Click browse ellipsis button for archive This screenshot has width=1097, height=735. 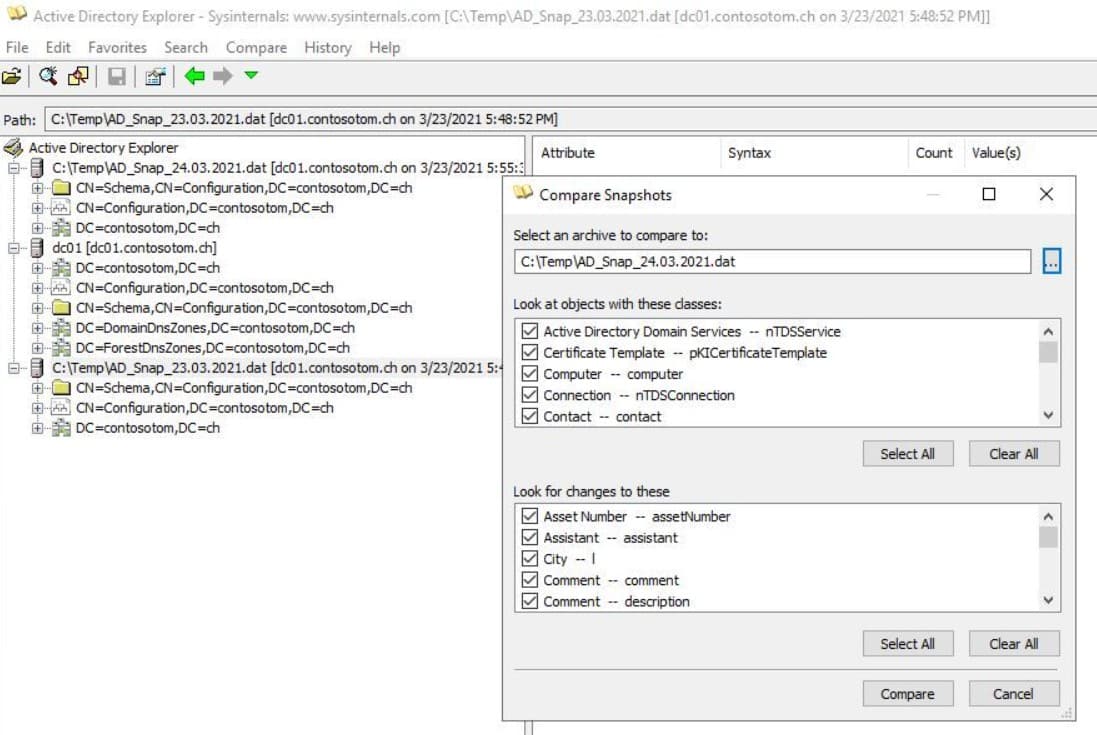[1051, 262]
